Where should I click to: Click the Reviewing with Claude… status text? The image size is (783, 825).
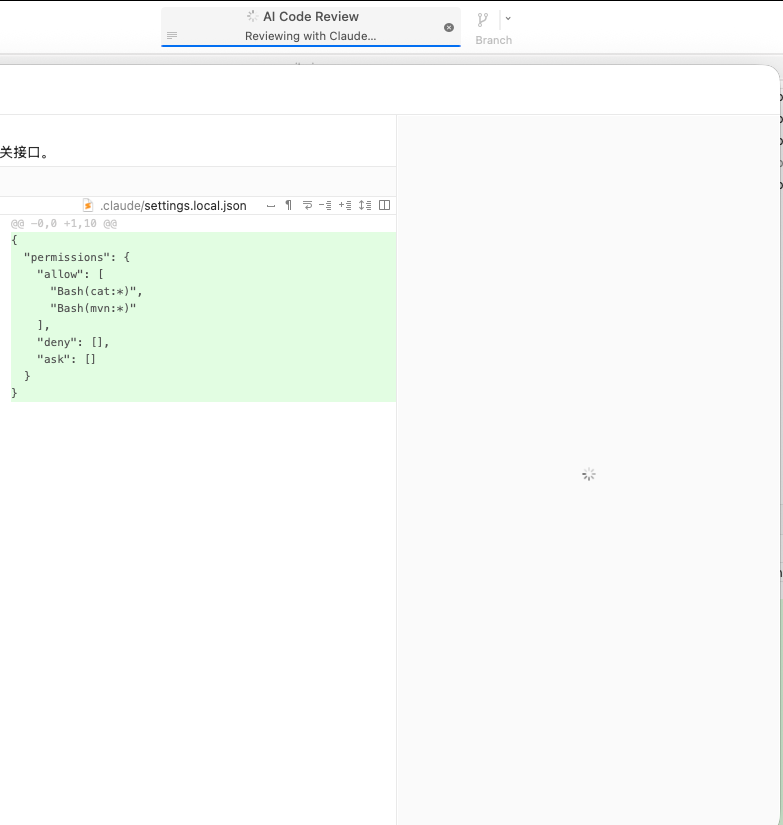[310, 36]
